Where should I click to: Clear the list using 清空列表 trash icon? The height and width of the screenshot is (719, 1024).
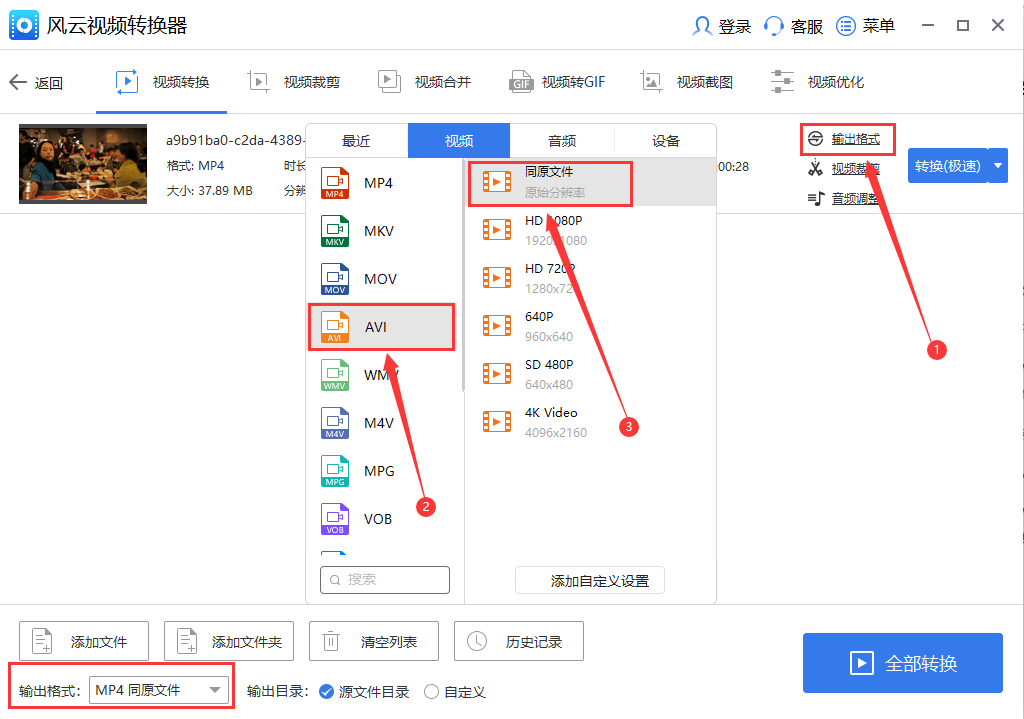pos(373,641)
